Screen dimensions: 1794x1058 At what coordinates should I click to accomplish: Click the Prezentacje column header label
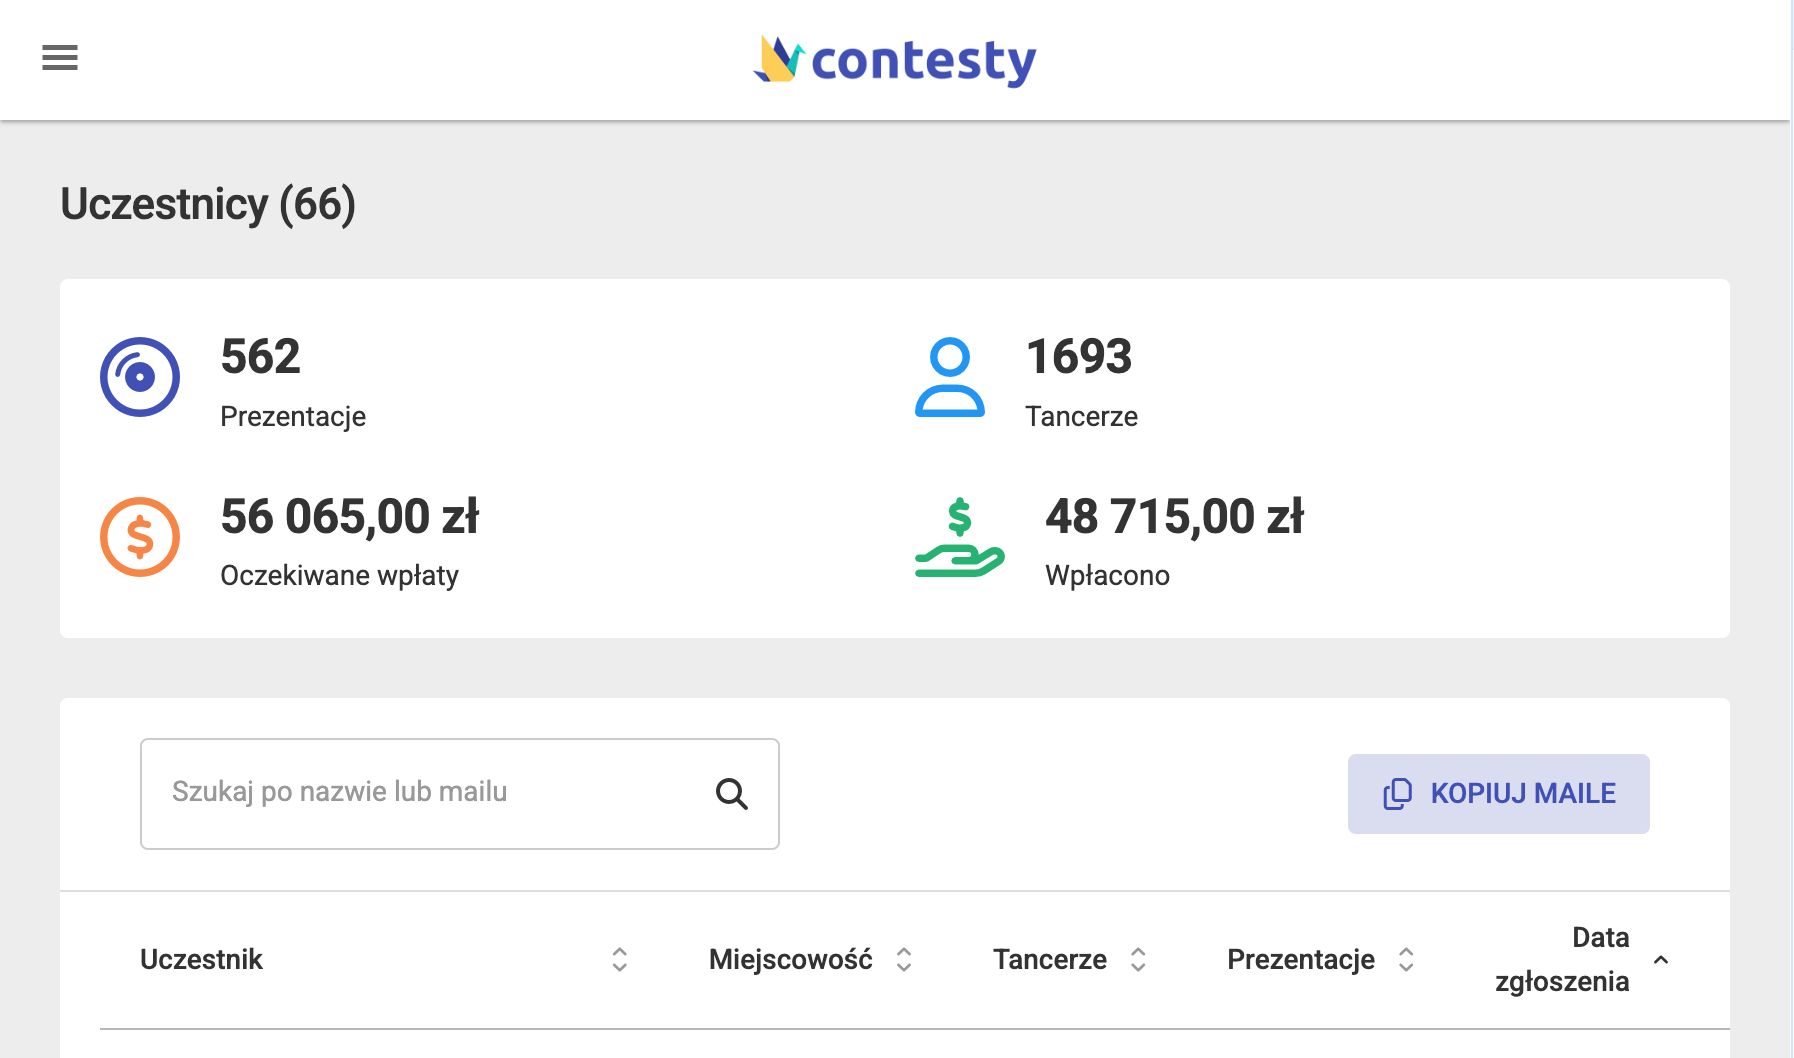coord(1301,960)
